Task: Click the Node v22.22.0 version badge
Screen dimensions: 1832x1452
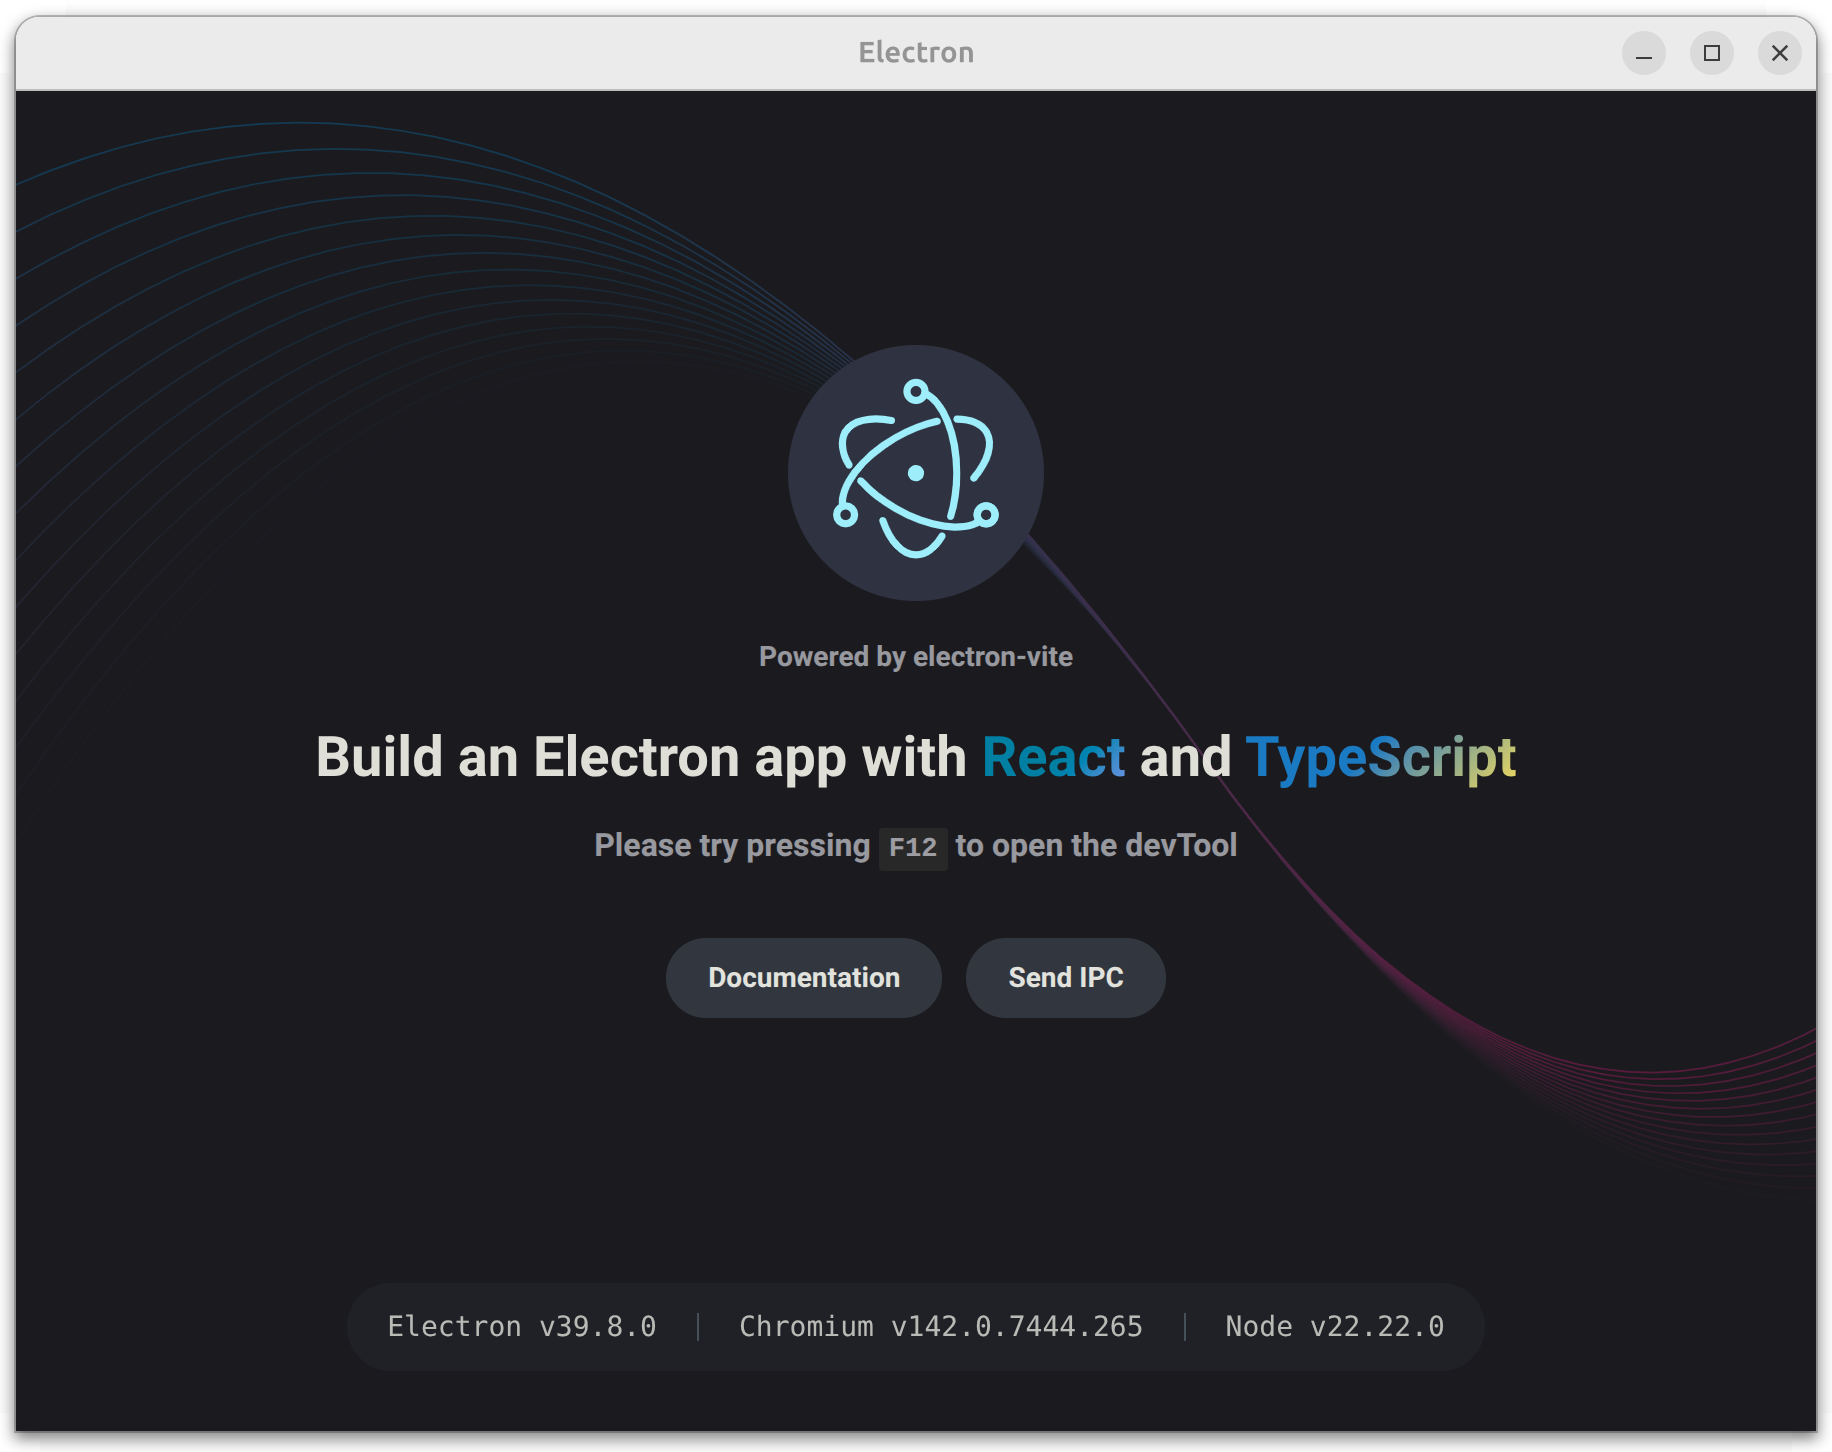Action: pos(1334,1326)
